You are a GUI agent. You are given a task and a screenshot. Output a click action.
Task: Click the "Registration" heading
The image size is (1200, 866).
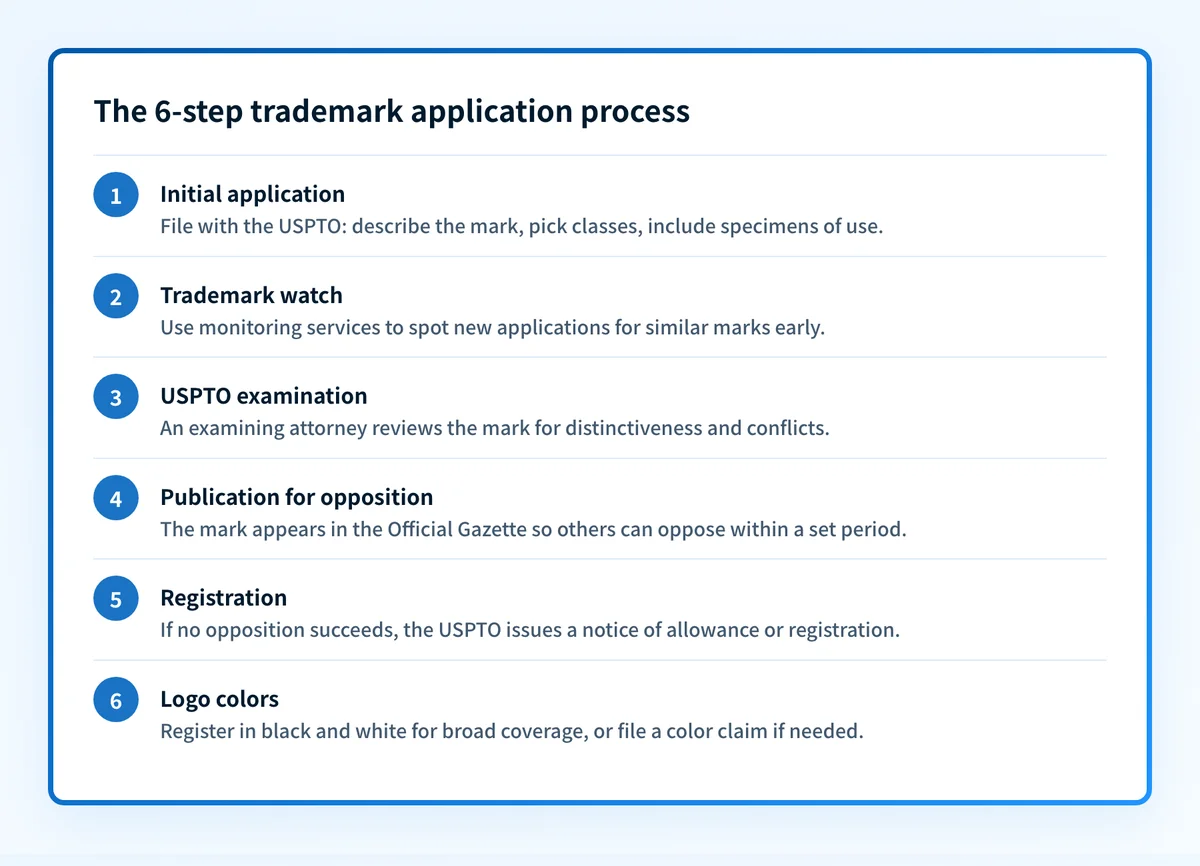pyautogui.click(x=223, y=598)
